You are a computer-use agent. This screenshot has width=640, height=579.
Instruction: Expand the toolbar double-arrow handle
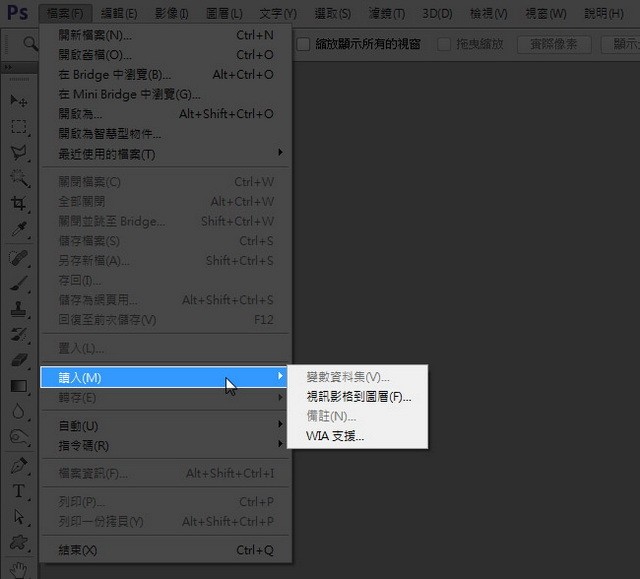coord(8,67)
